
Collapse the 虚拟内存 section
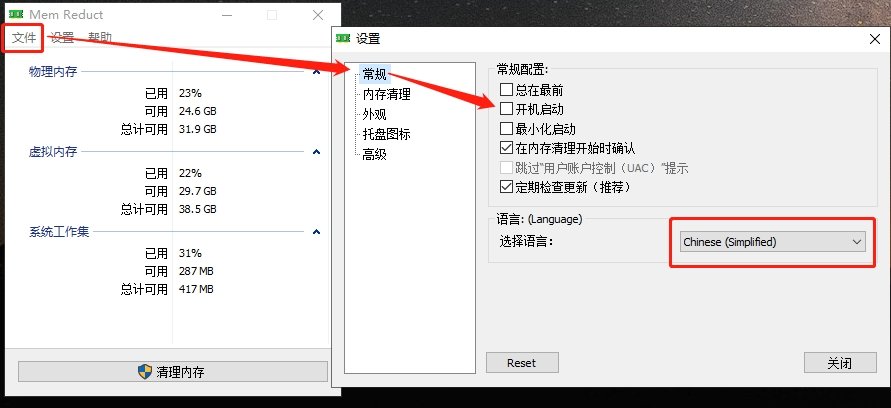pyautogui.click(x=317, y=152)
